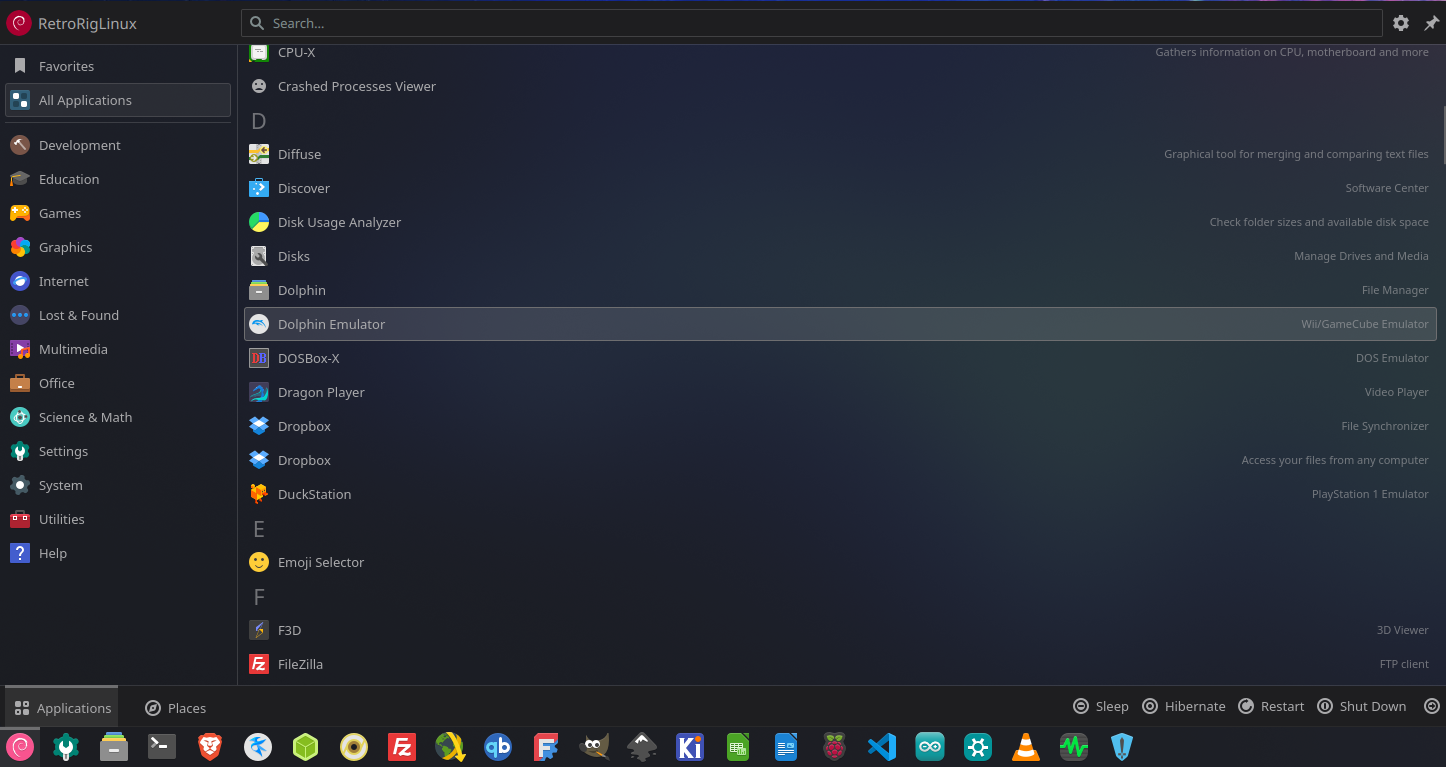Screen dimensions: 1446x767
Task: Open Emoji Selector app
Action: [320, 562]
